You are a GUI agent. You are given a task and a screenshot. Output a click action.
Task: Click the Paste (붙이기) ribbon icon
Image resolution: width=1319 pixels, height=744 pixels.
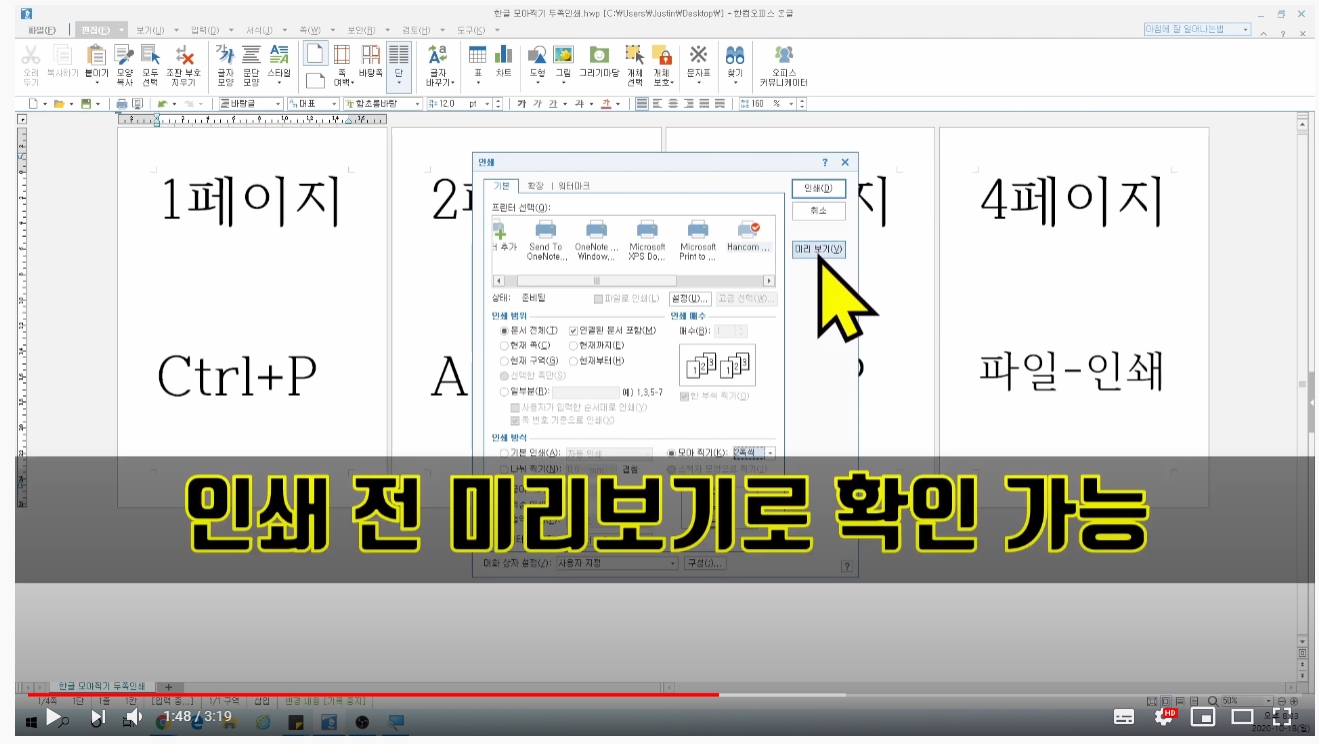[97, 65]
